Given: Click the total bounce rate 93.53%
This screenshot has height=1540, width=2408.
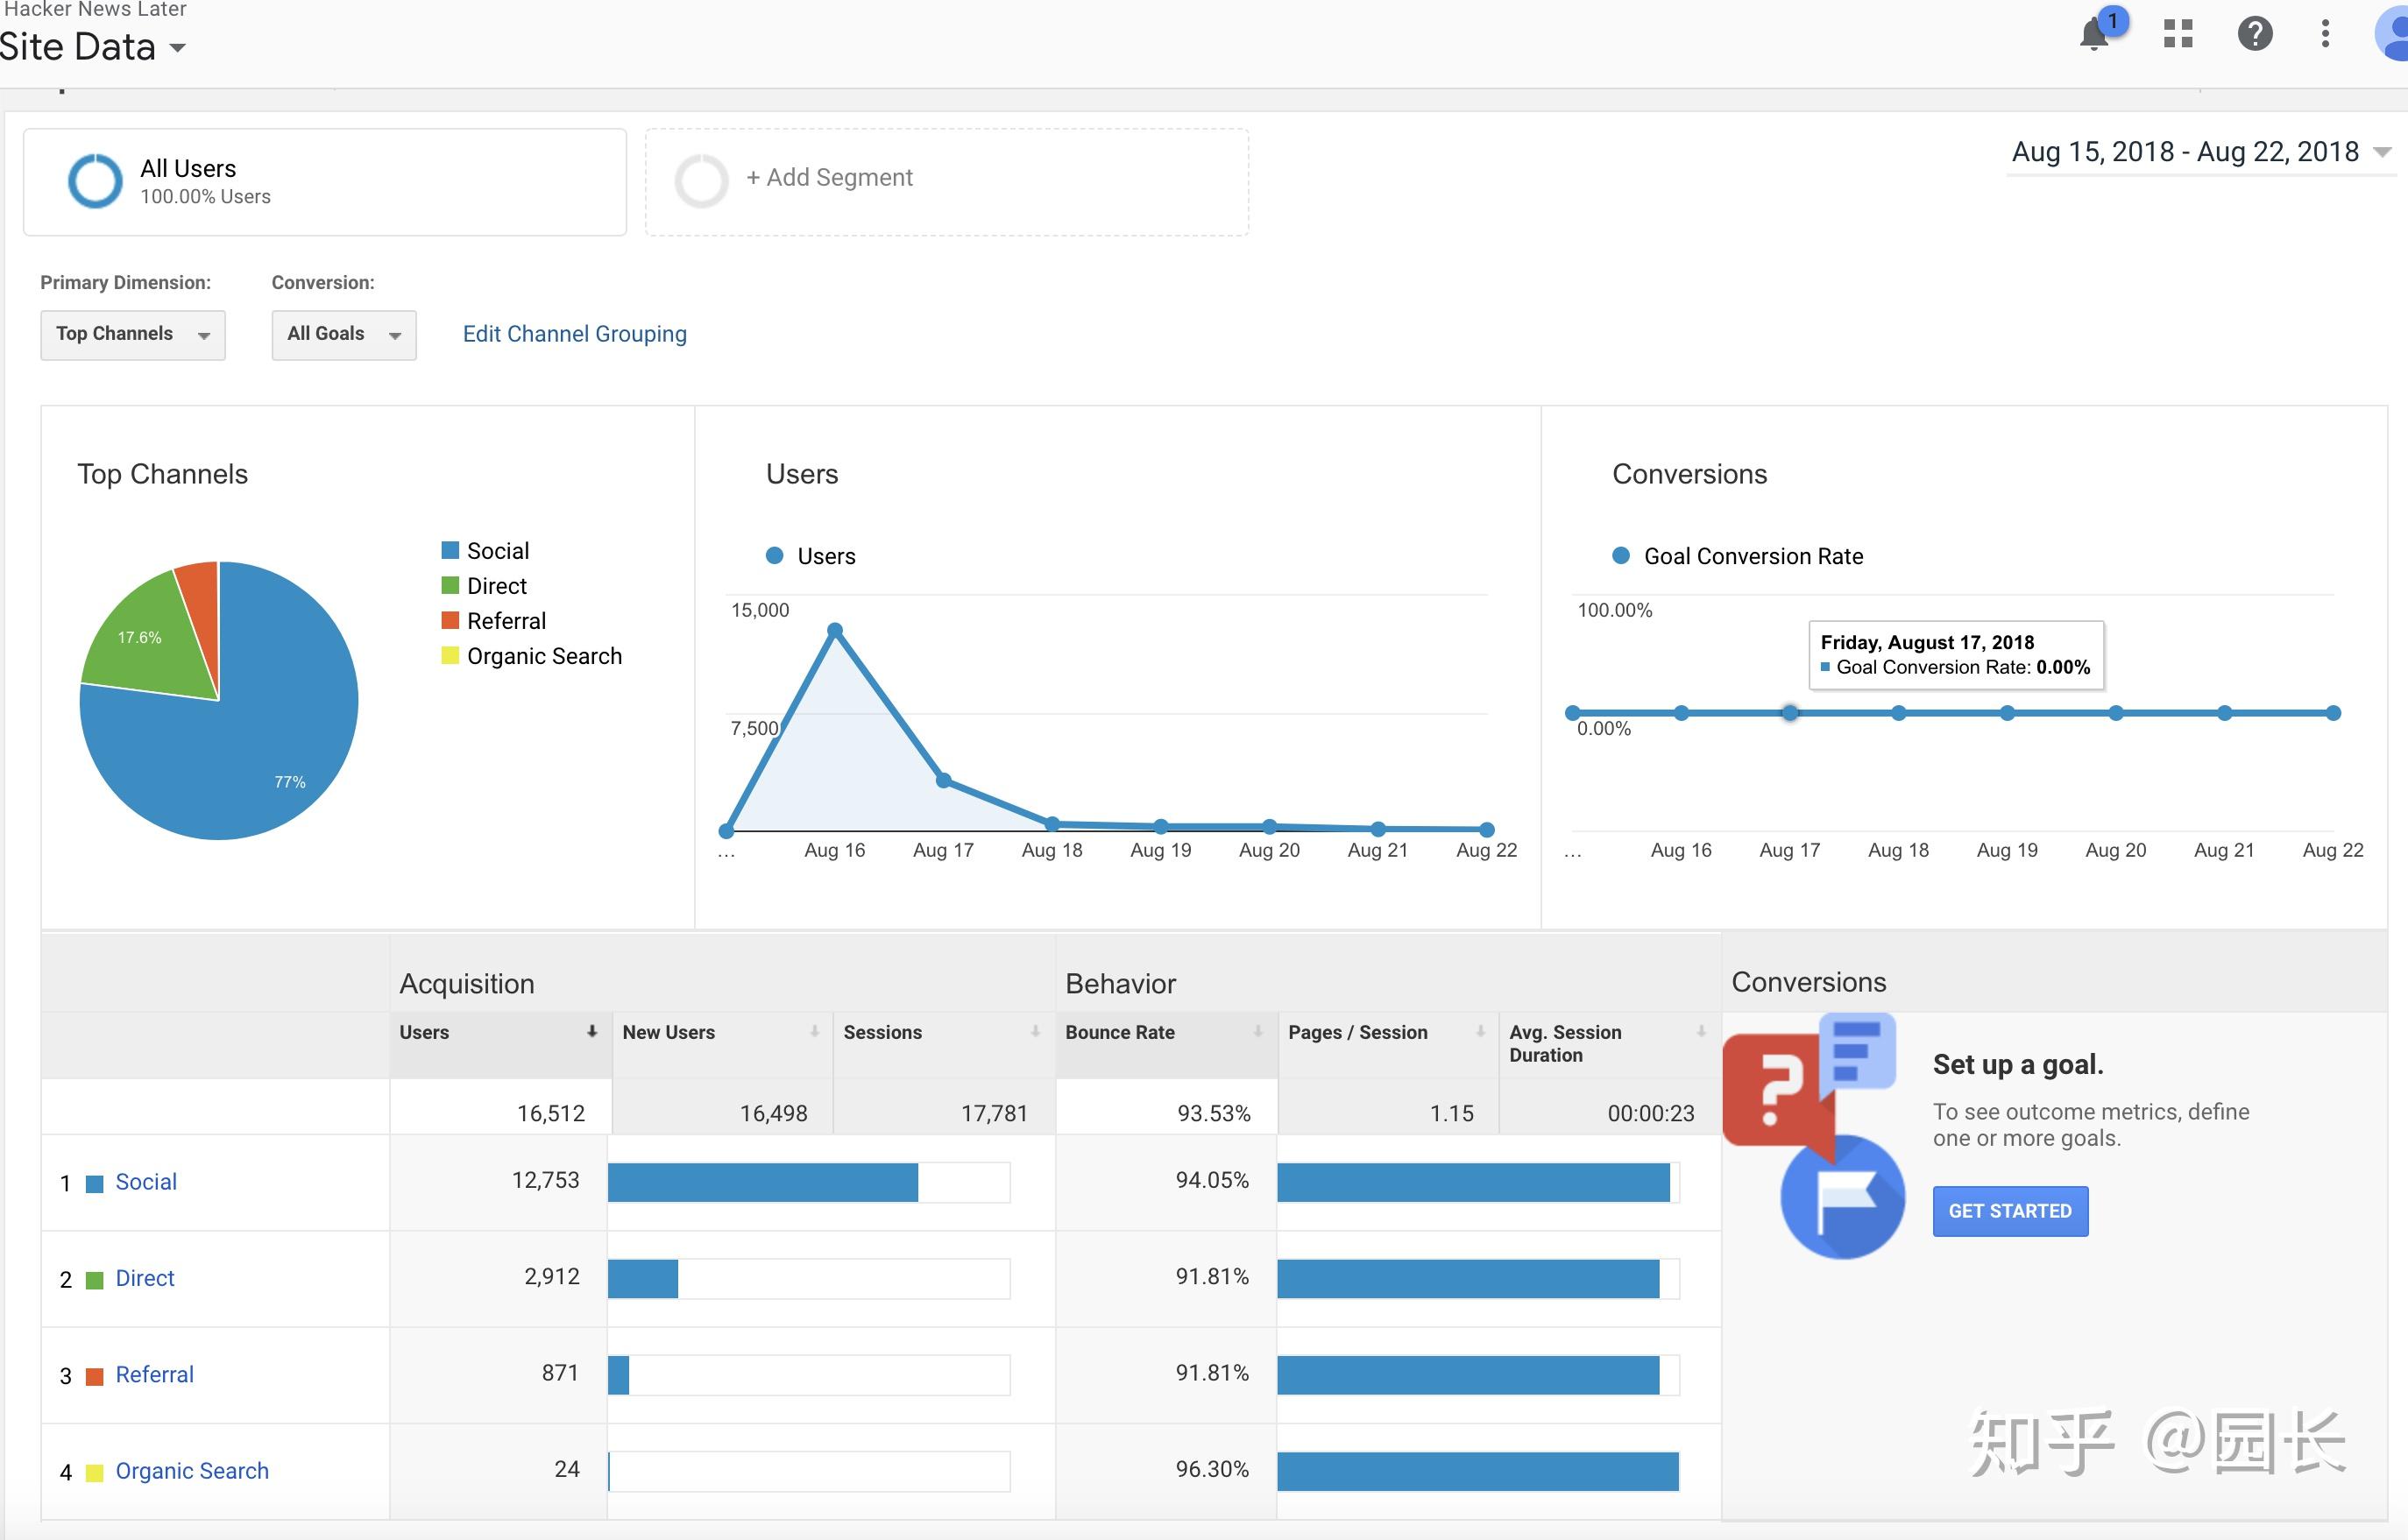Looking at the screenshot, I should pyautogui.click(x=1214, y=1113).
